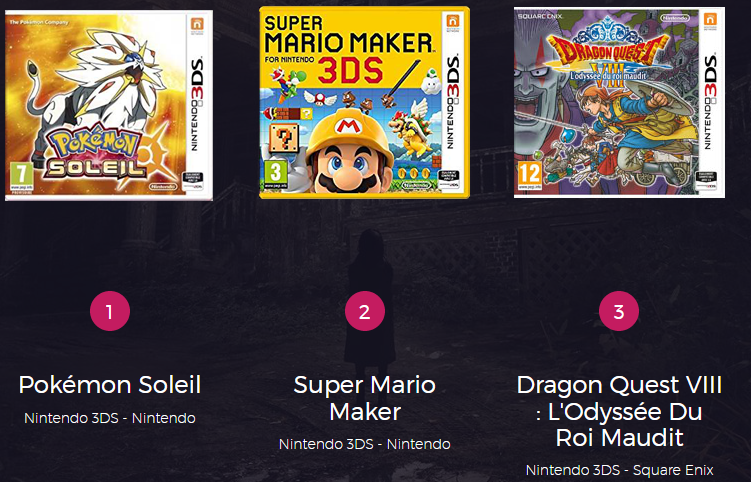Click the PEGI 3 rating on Mario cover
Screen dimensions: 751x482
click(276, 173)
